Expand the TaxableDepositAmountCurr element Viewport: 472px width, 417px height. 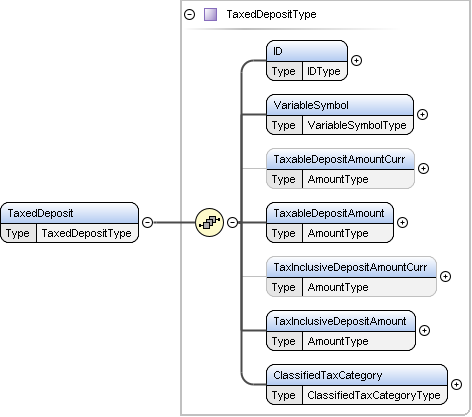coord(423,168)
